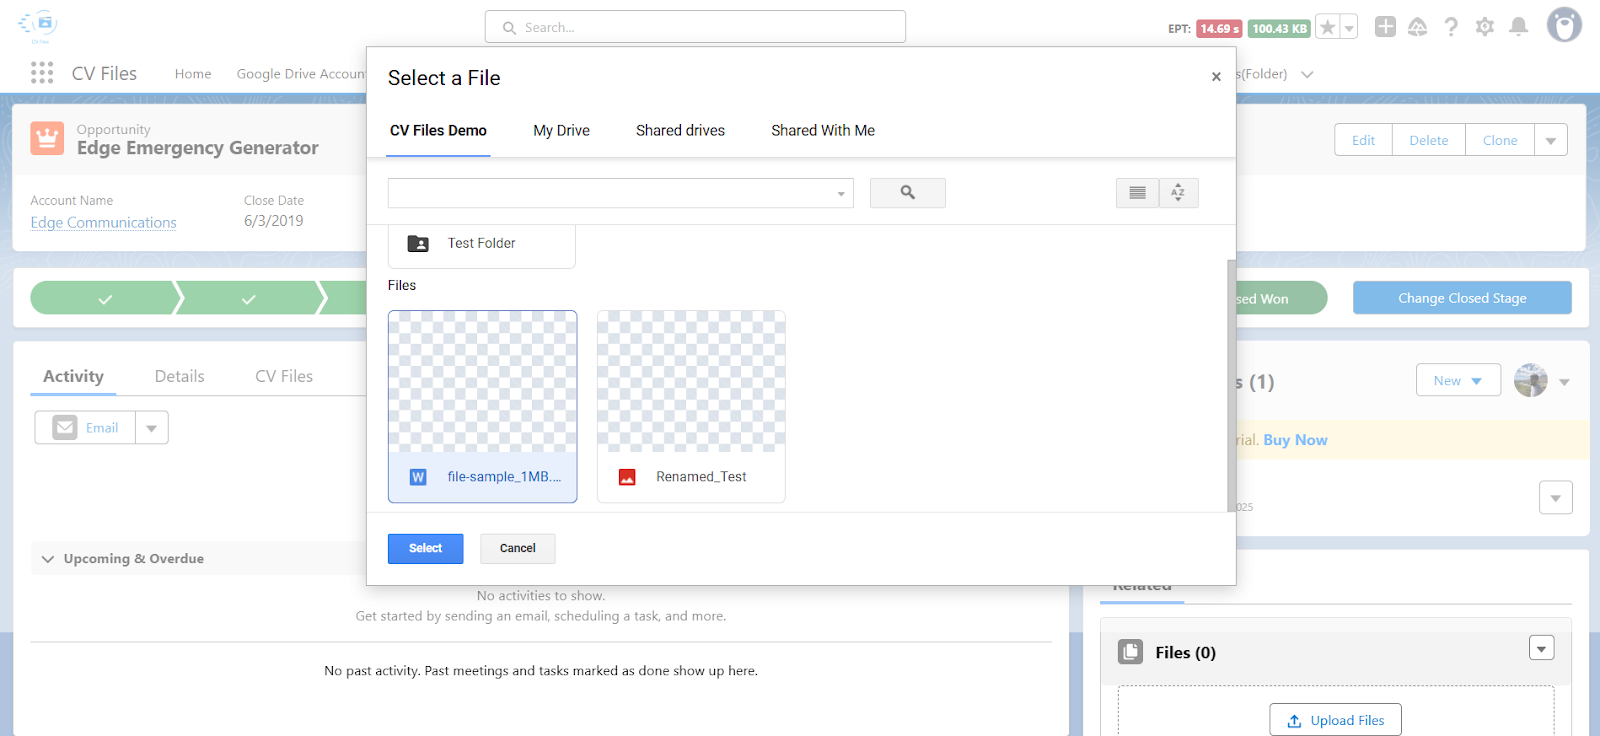Click the Select button
The width and height of the screenshot is (1600, 736).
(x=425, y=548)
